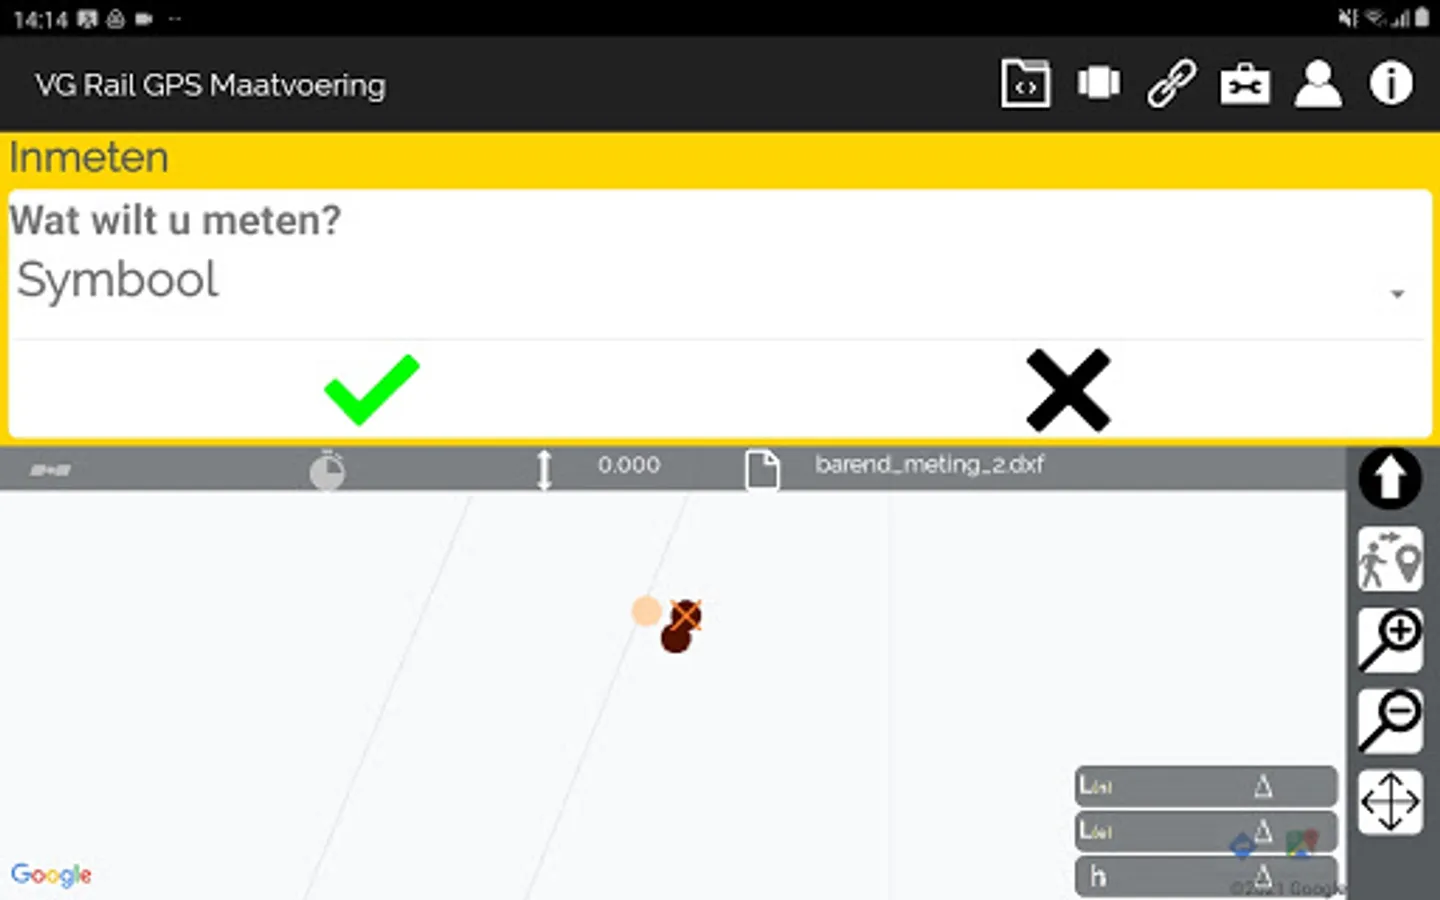The height and width of the screenshot is (900, 1440).
Task: Zoom out on the map
Action: pos(1390,721)
